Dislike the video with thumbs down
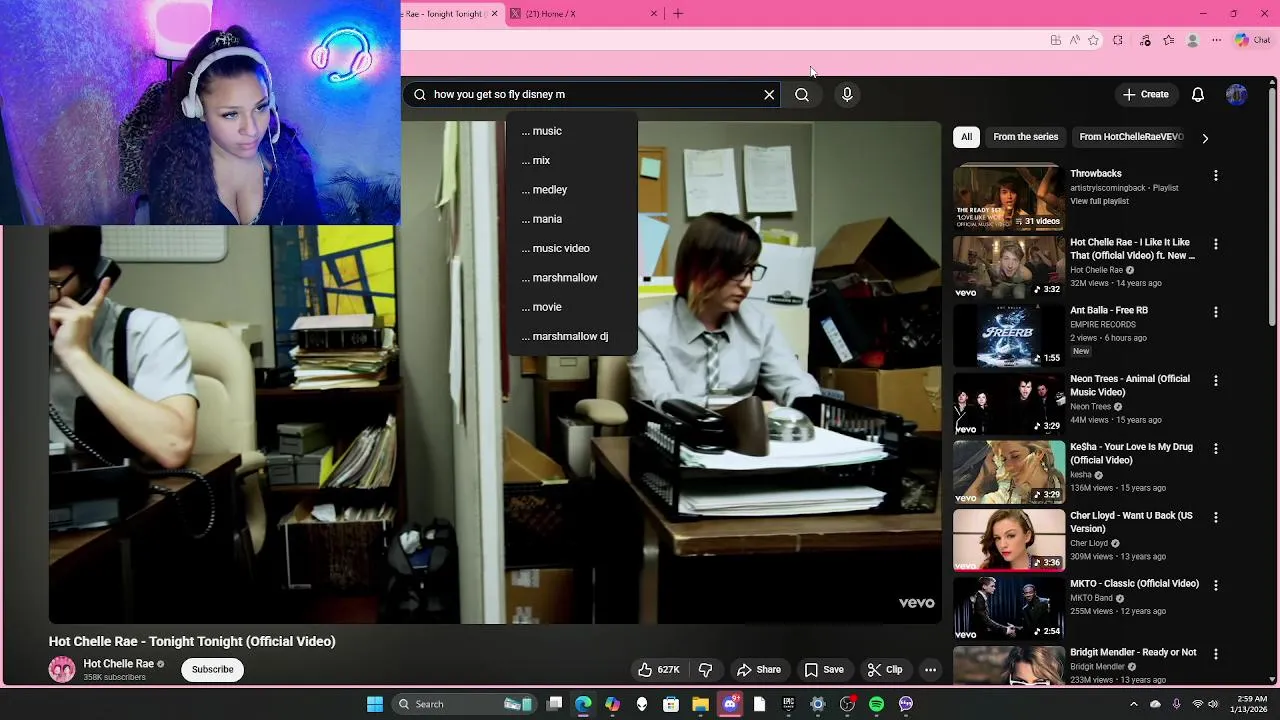 [705, 670]
